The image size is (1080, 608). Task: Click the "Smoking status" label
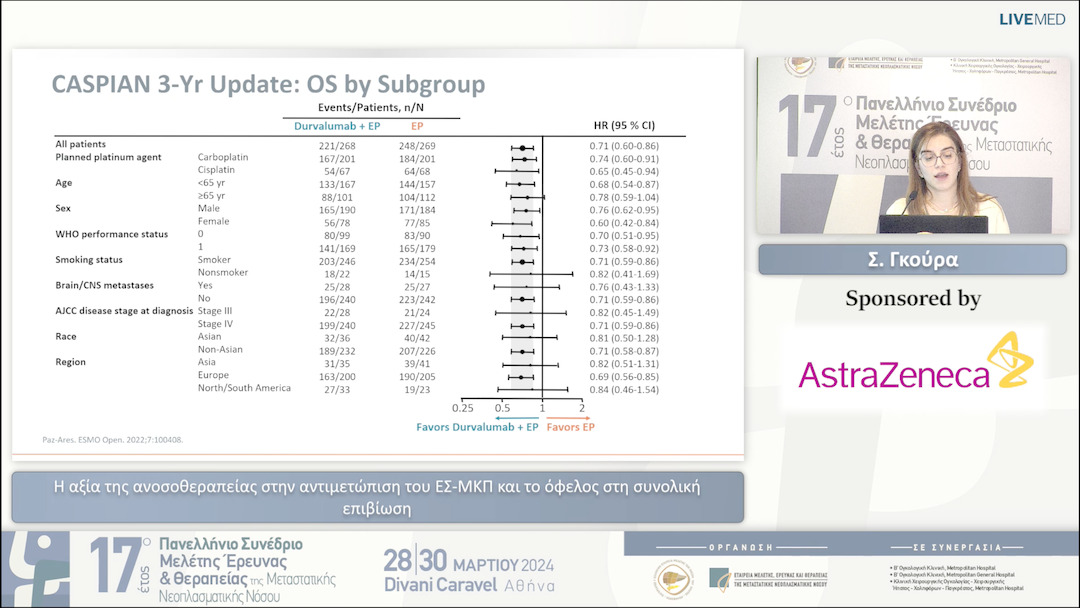tap(89, 260)
